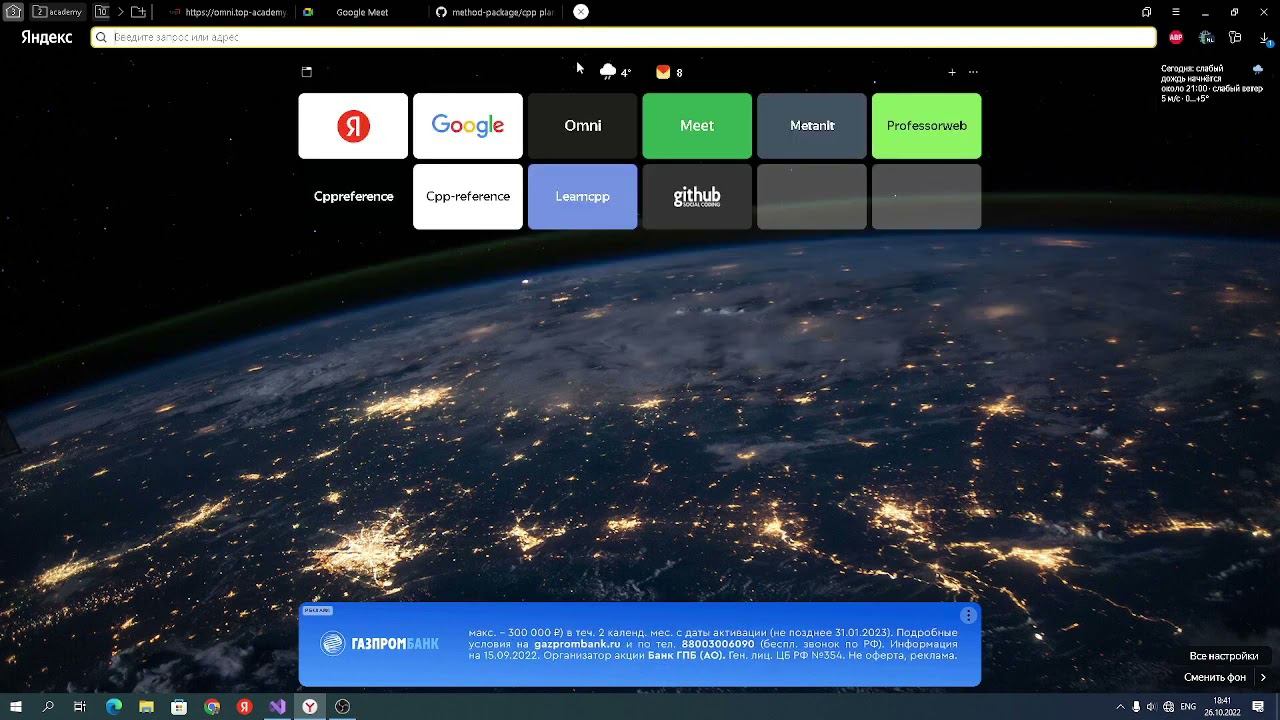Expand tab groups chevron arrow
This screenshot has height=720, width=1280.
(120, 12)
